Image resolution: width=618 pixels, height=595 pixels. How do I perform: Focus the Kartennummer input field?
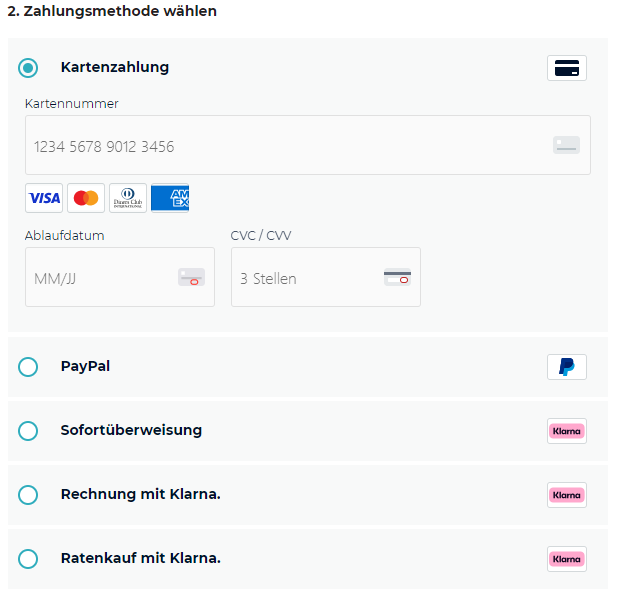280,146
